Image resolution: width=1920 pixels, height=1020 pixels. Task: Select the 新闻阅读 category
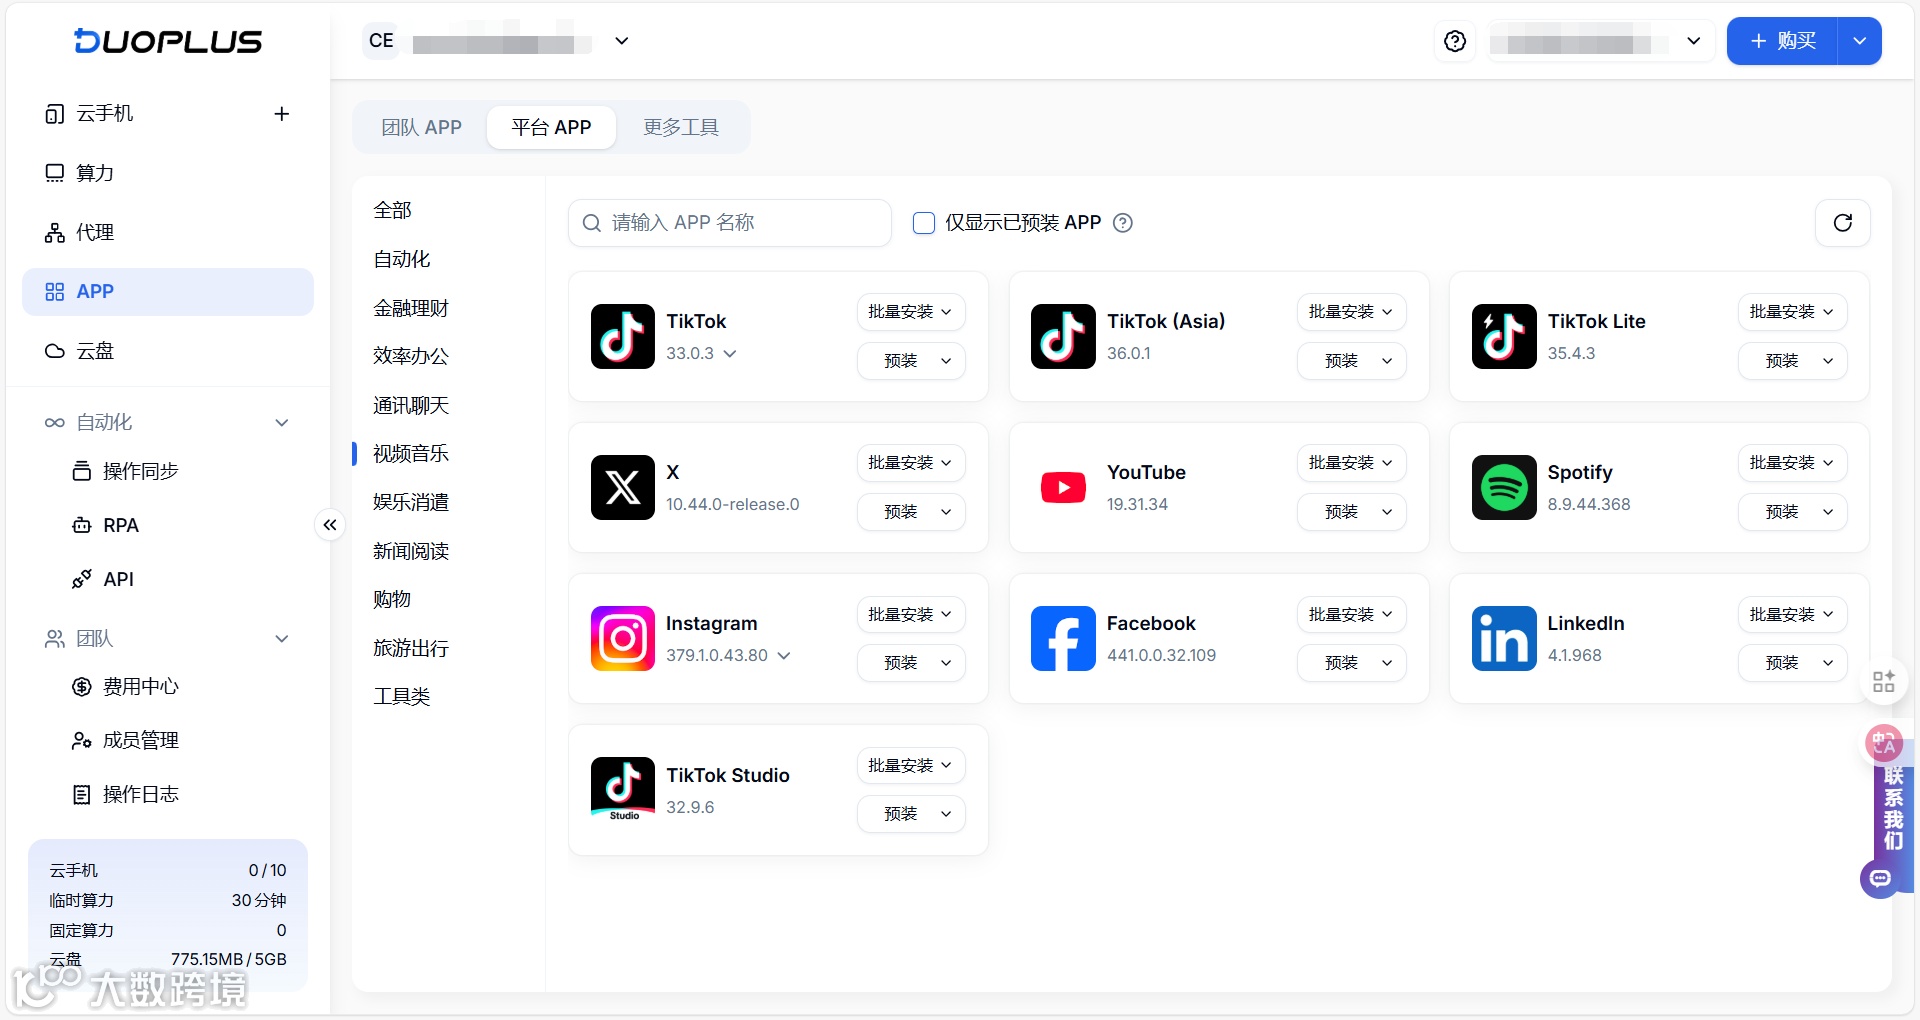point(411,552)
